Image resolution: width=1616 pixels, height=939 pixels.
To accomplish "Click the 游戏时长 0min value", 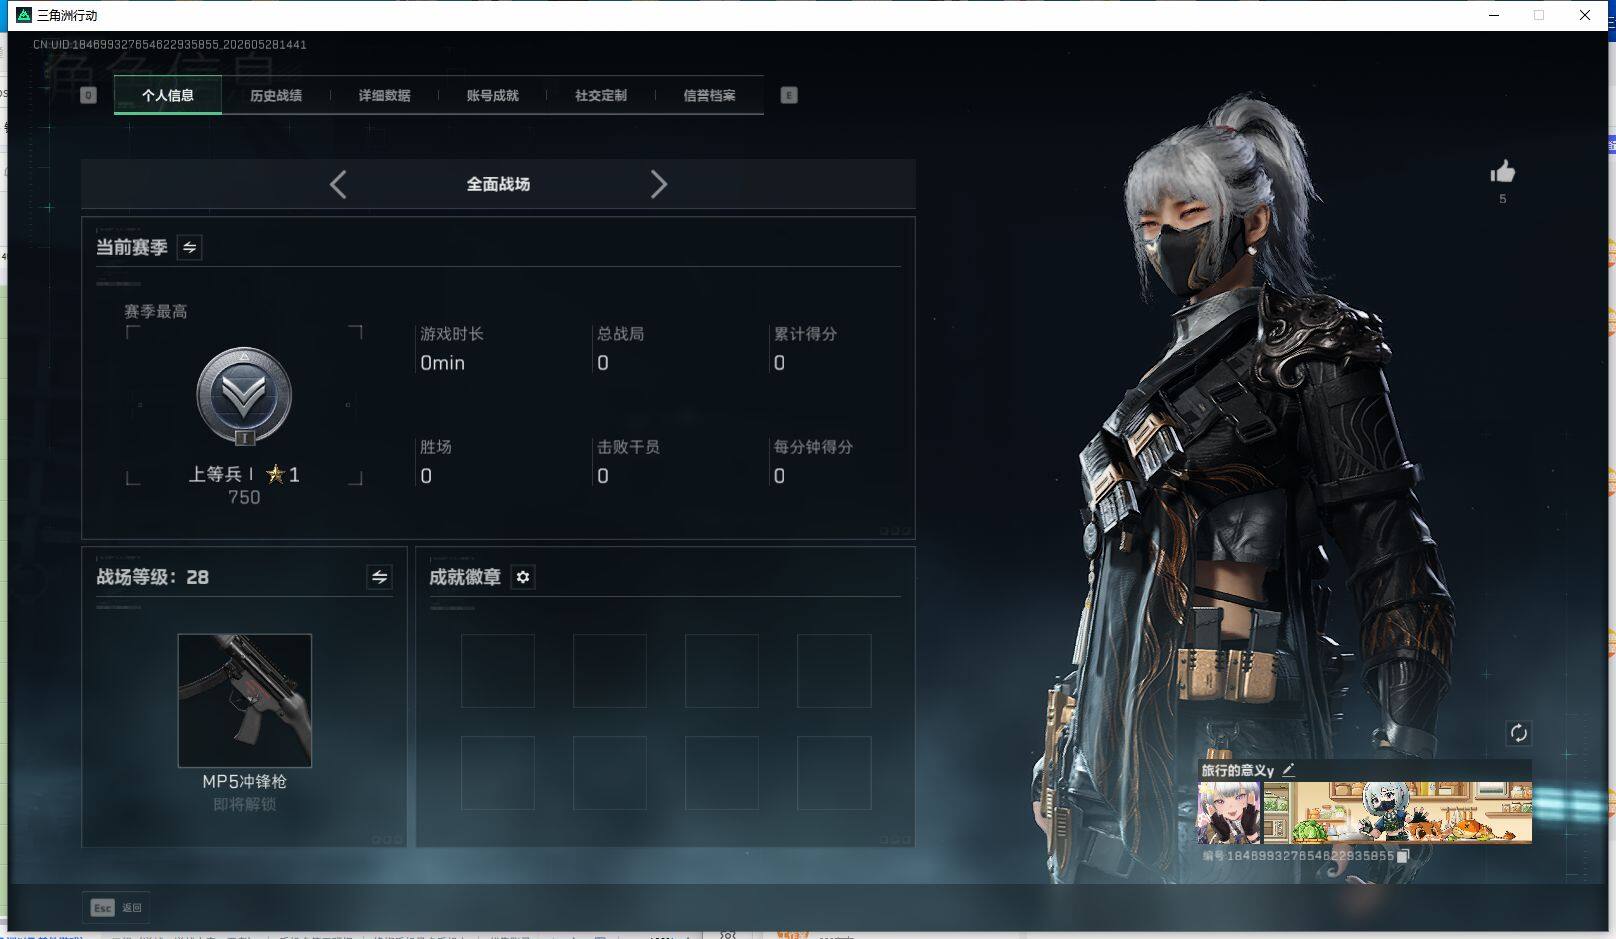I will pos(443,363).
